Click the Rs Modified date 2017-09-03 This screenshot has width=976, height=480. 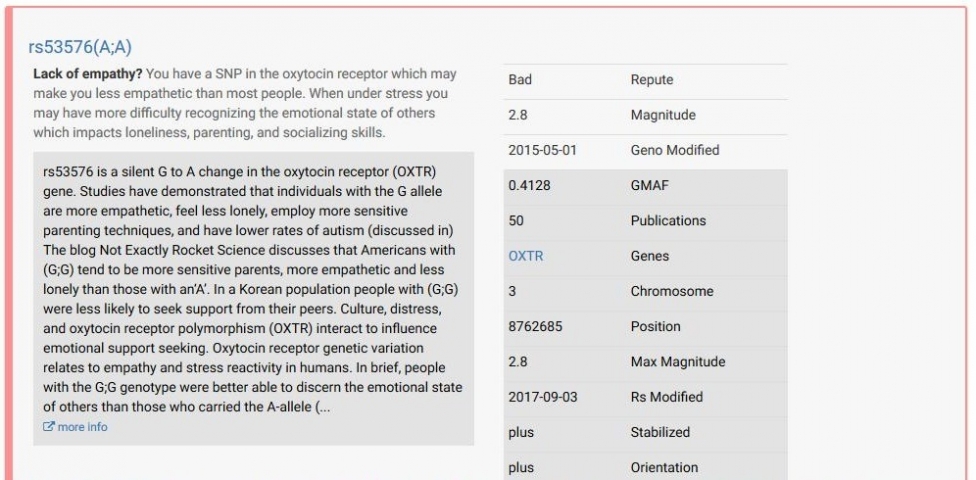click(543, 397)
